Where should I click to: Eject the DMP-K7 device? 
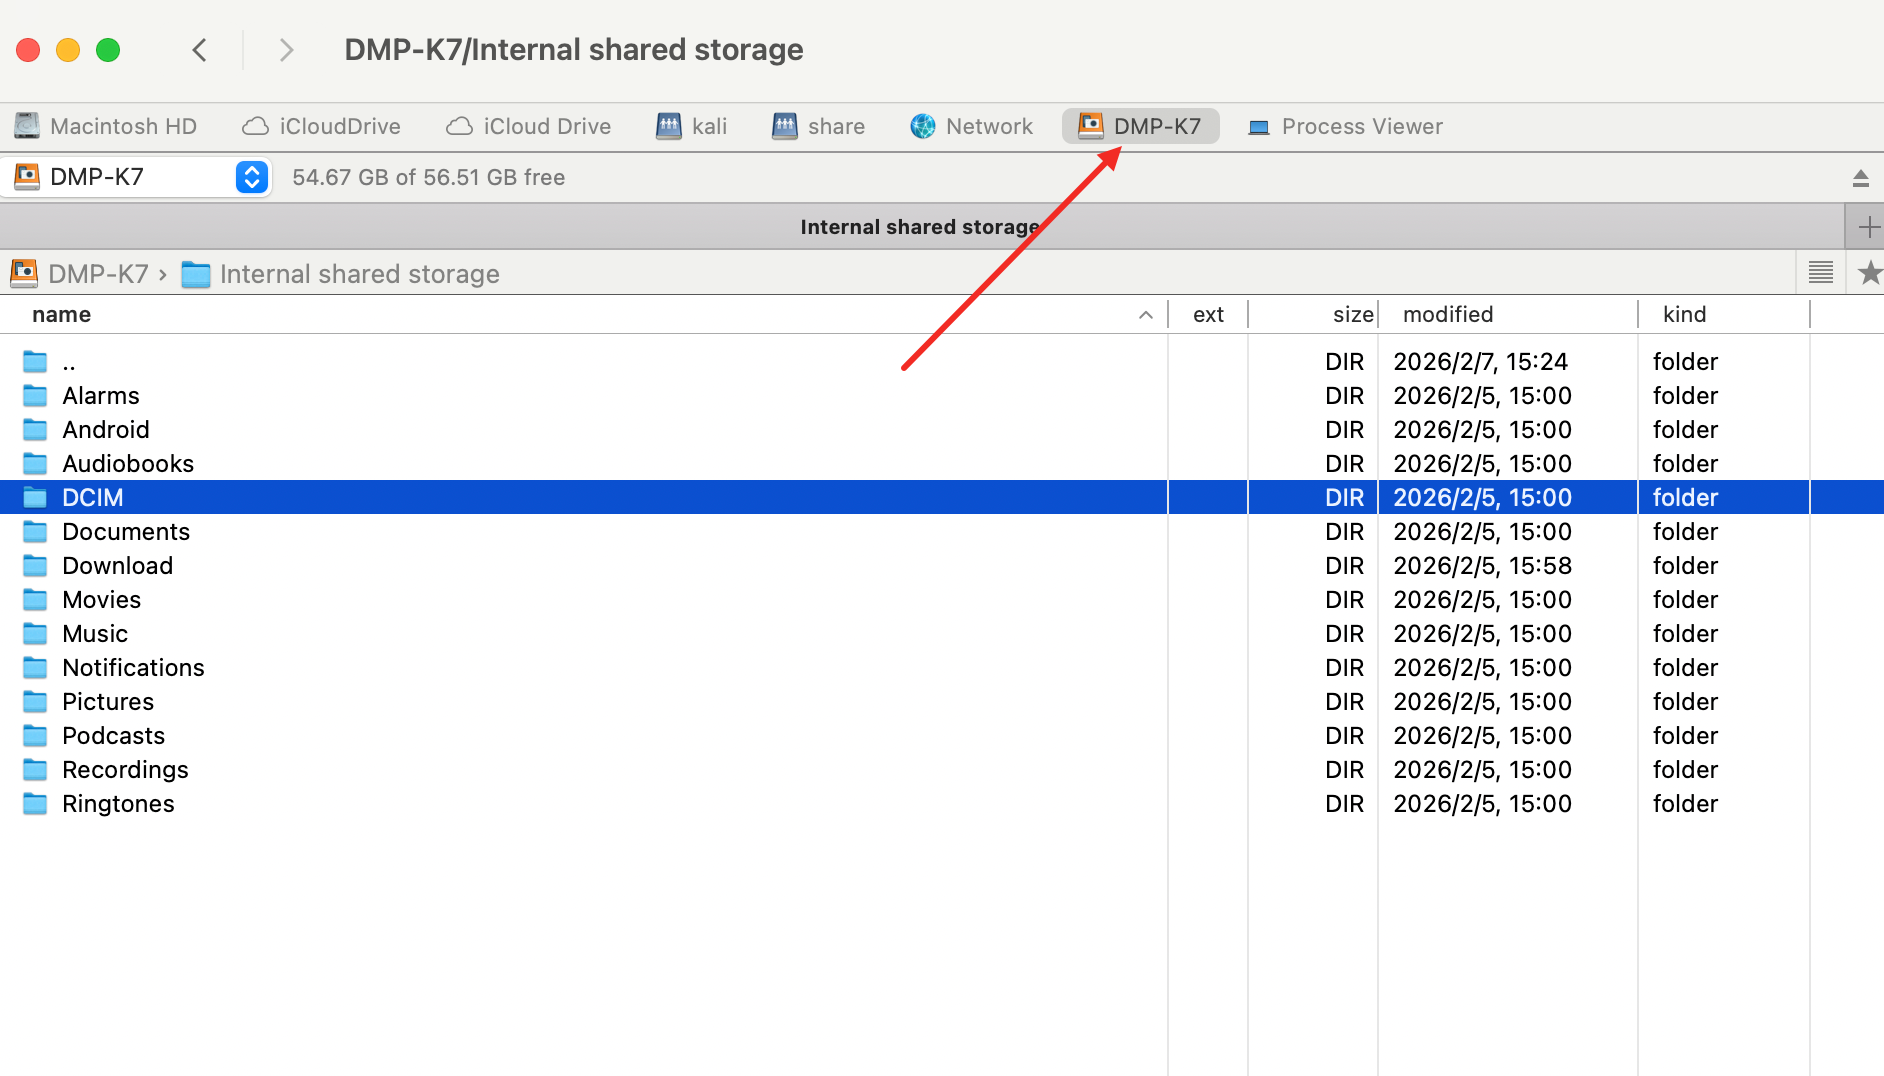tap(1860, 178)
